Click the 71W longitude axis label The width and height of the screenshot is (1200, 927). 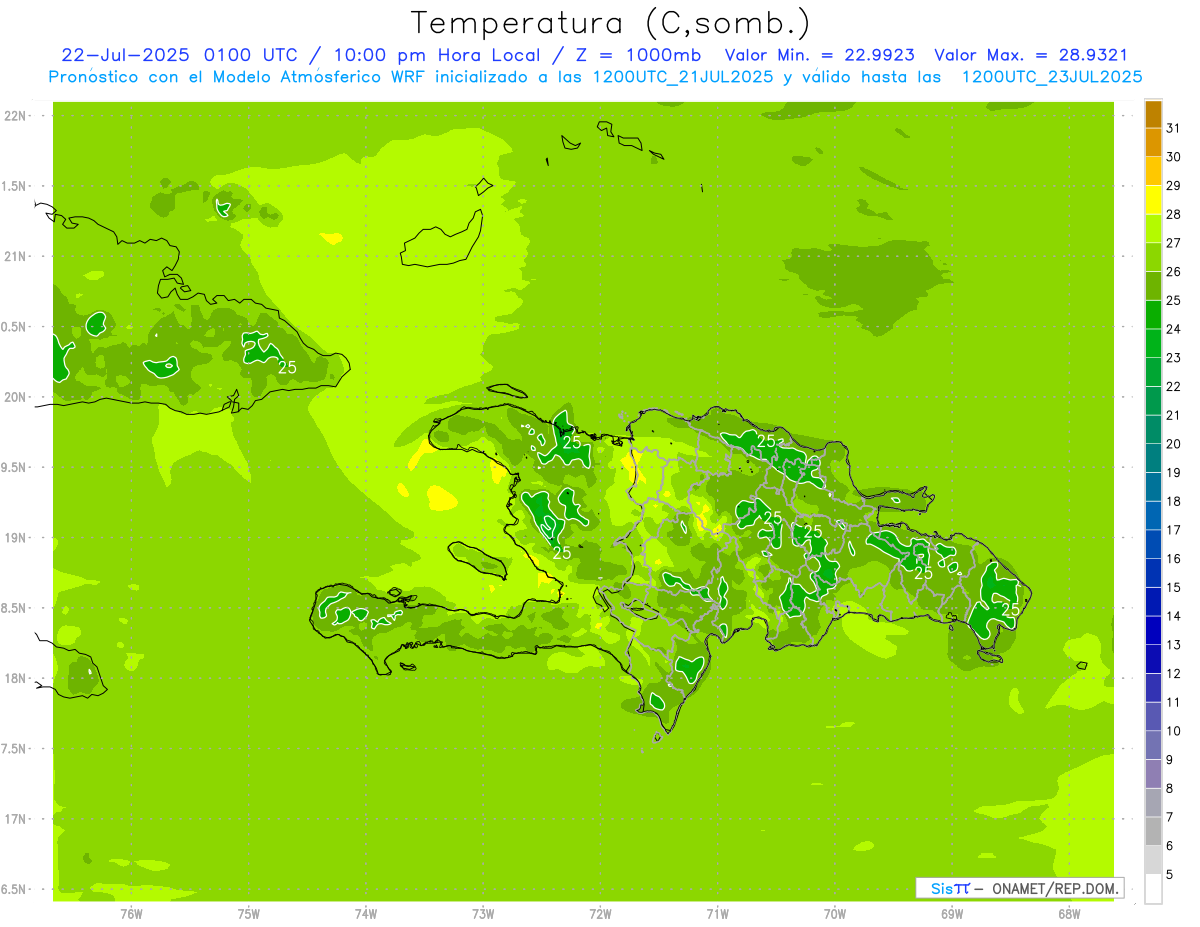pos(717,914)
